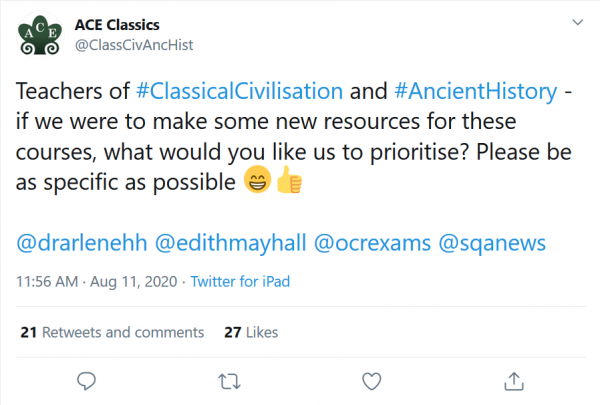Like the tweet with heart icon
The image size is (600, 405).
372,381
